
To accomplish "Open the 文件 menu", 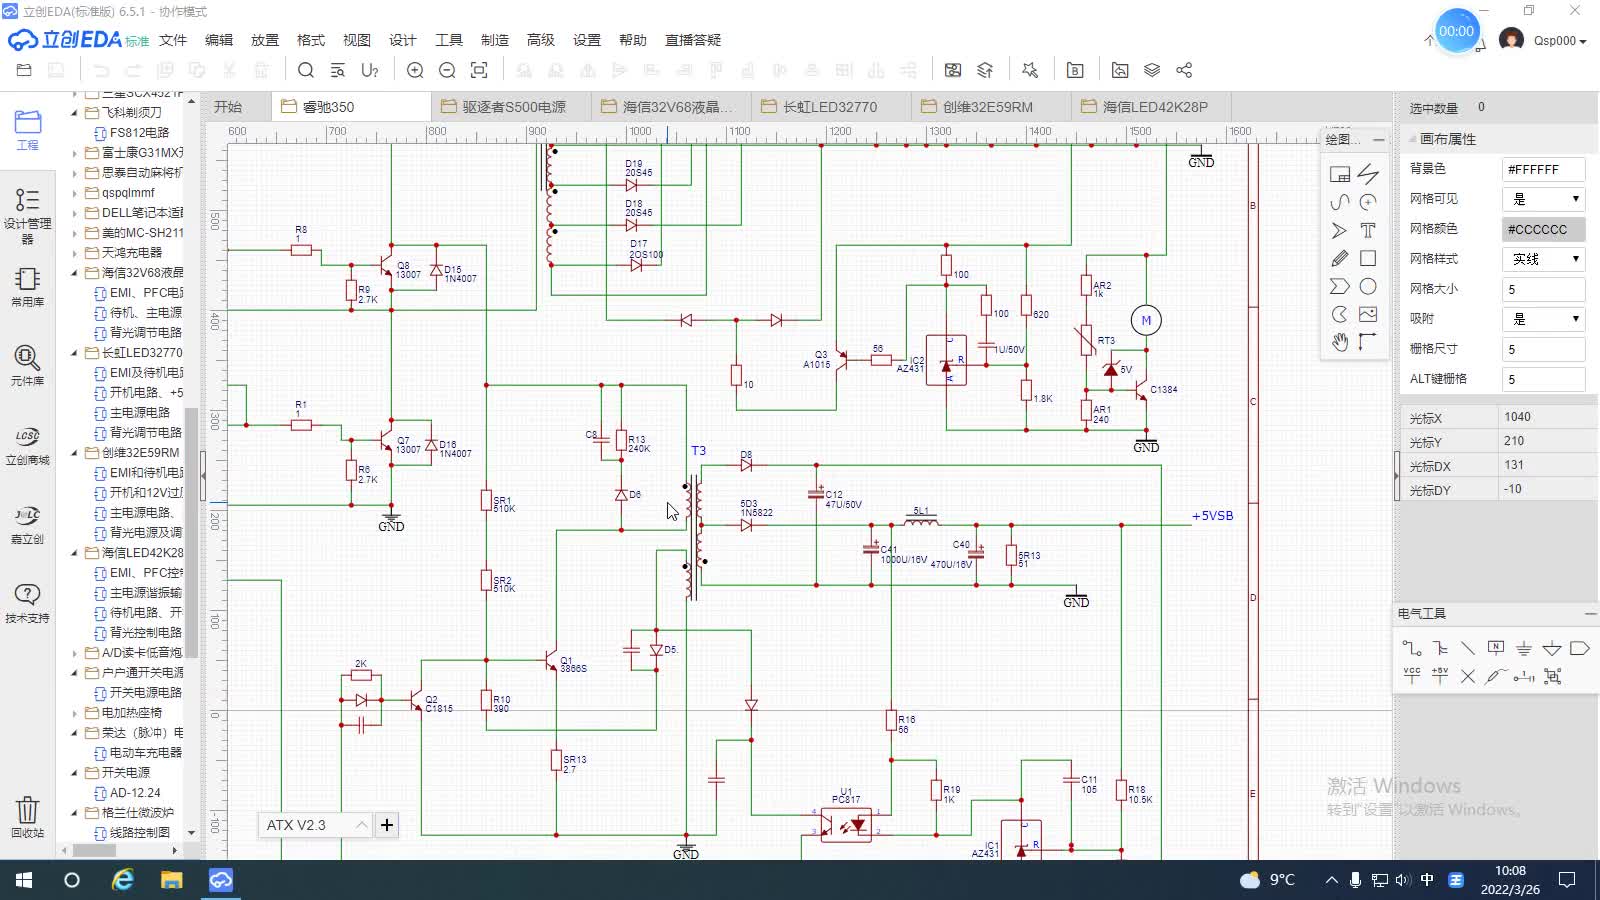I will pos(173,40).
